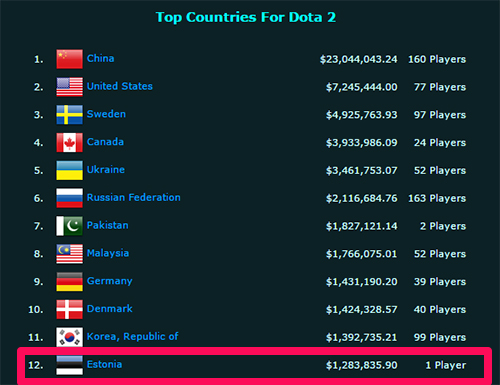Click the Sweden flag icon
The image size is (500, 385).
69,115
